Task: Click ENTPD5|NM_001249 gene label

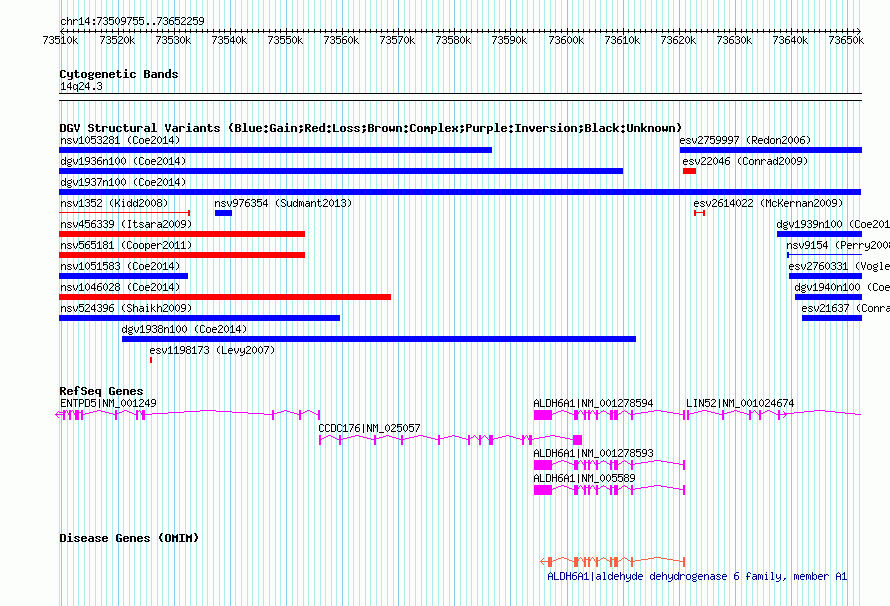Action: point(108,403)
